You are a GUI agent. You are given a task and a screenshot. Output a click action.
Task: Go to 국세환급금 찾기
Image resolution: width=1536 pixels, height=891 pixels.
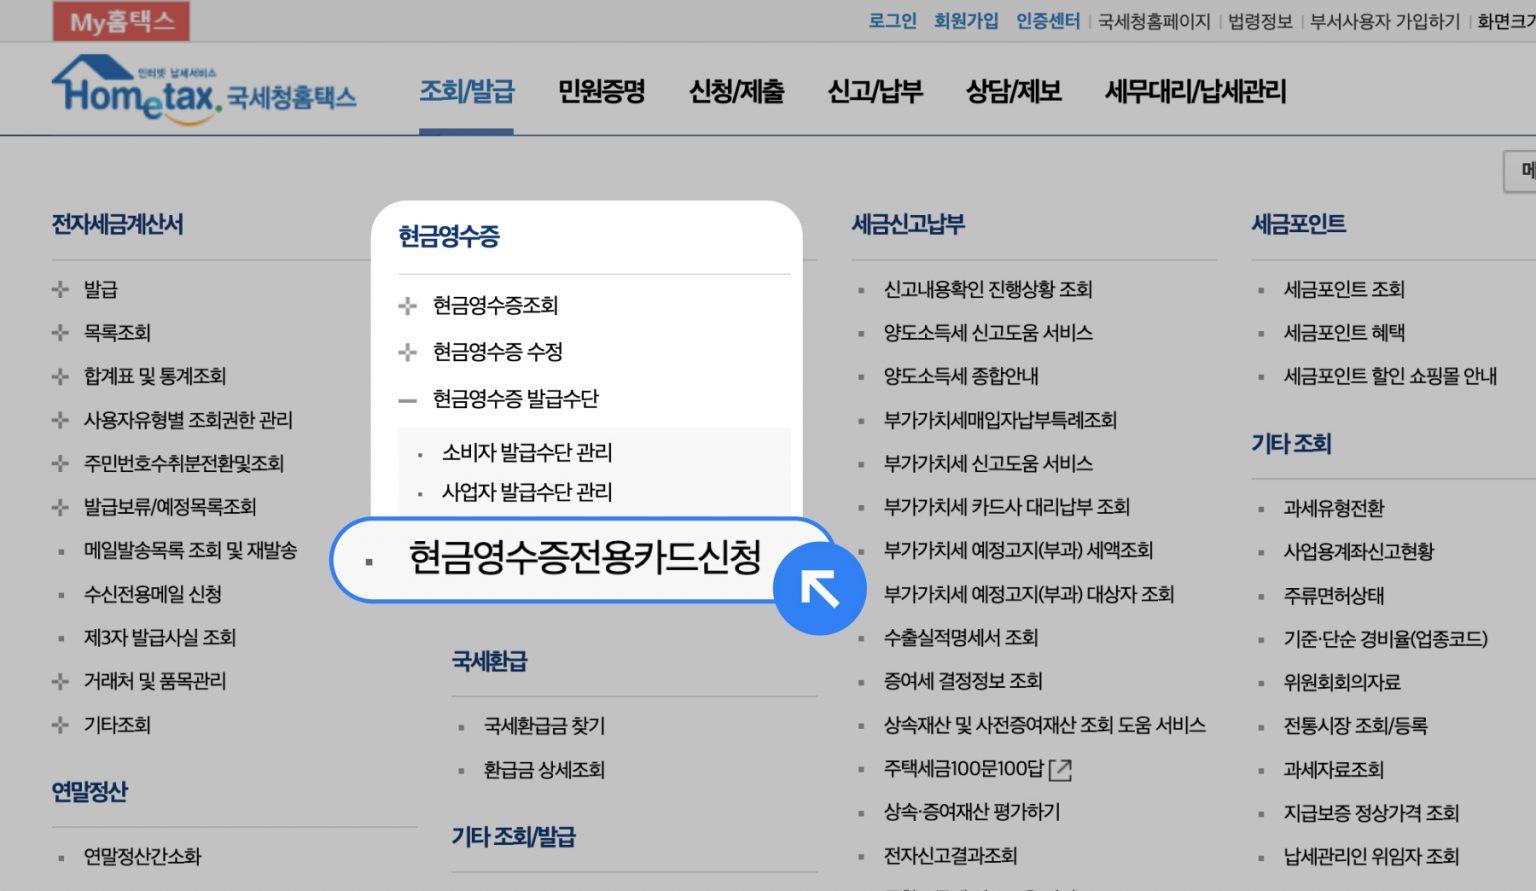[x=544, y=726]
